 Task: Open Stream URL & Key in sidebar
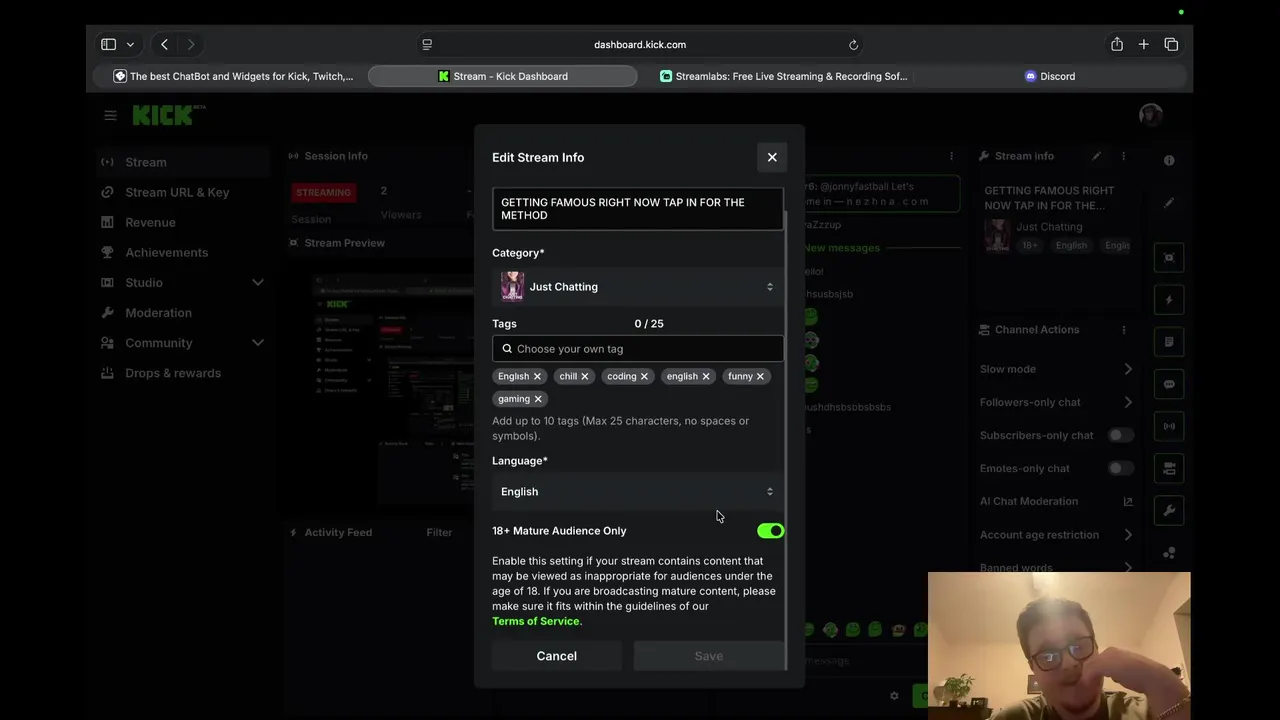coord(185,192)
